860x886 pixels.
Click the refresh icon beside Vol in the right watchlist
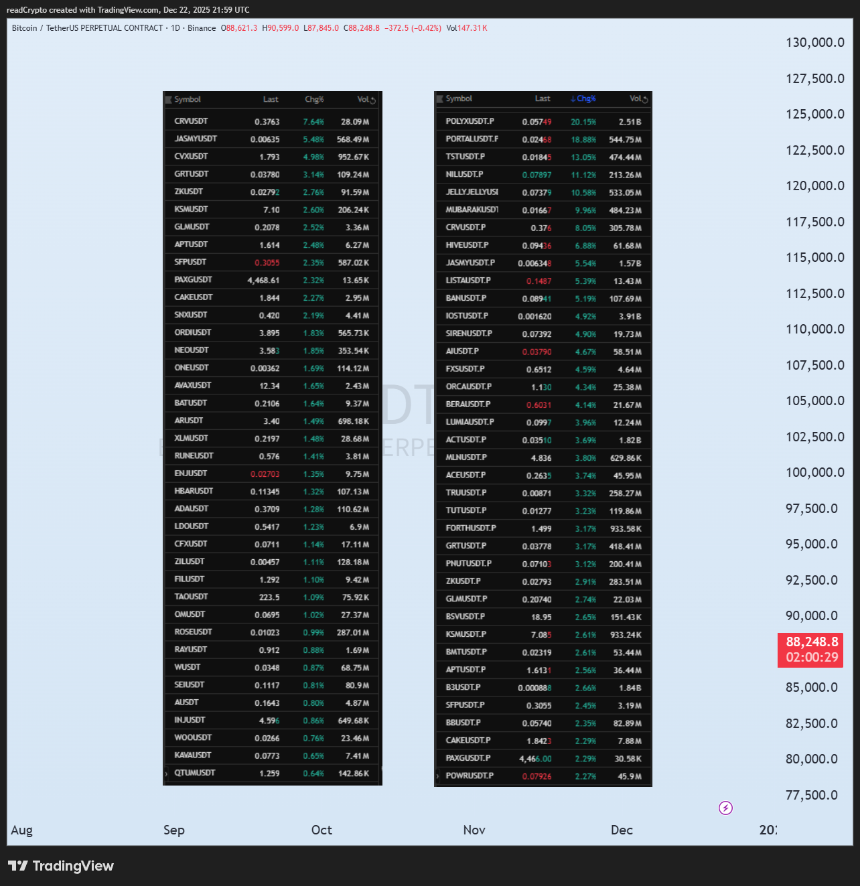(x=645, y=99)
